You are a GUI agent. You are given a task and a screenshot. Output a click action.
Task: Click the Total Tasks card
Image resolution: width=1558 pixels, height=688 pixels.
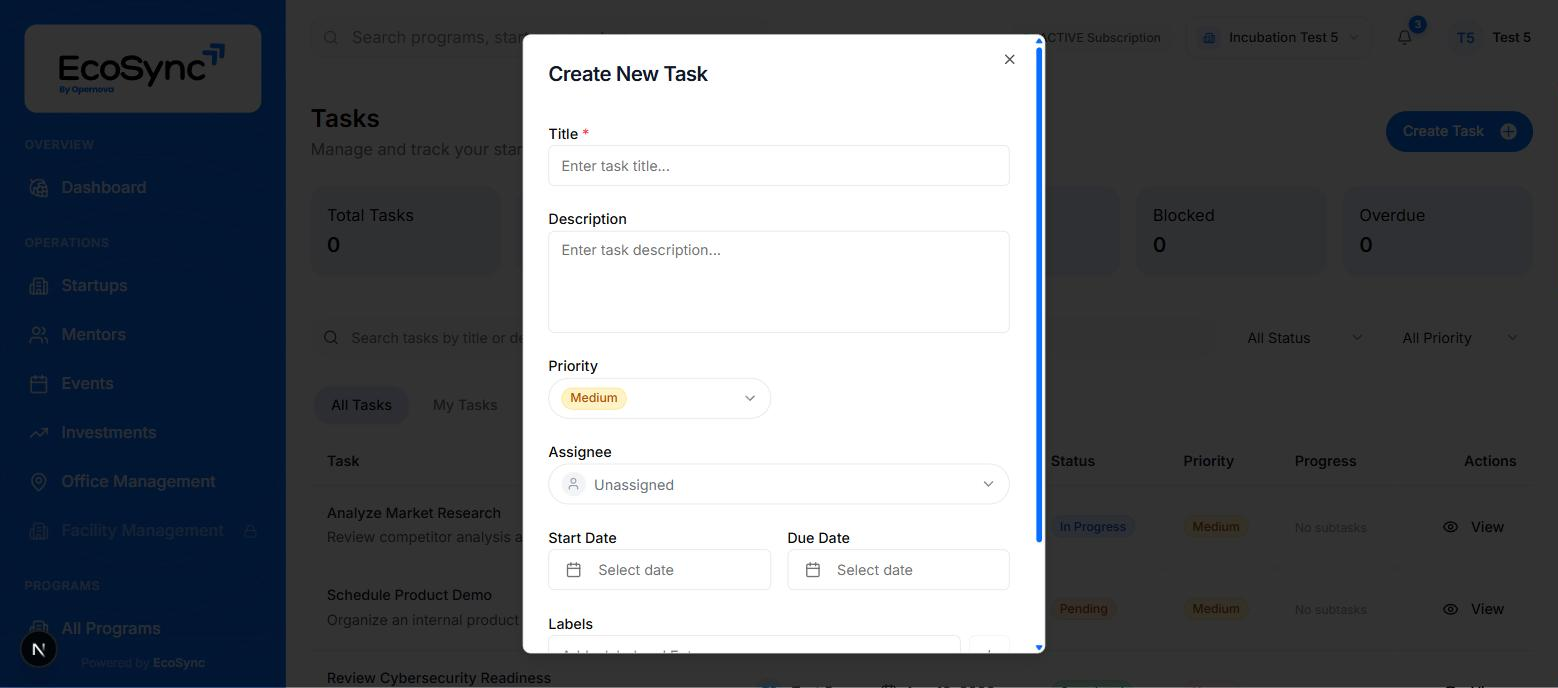click(x=406, y=231)
